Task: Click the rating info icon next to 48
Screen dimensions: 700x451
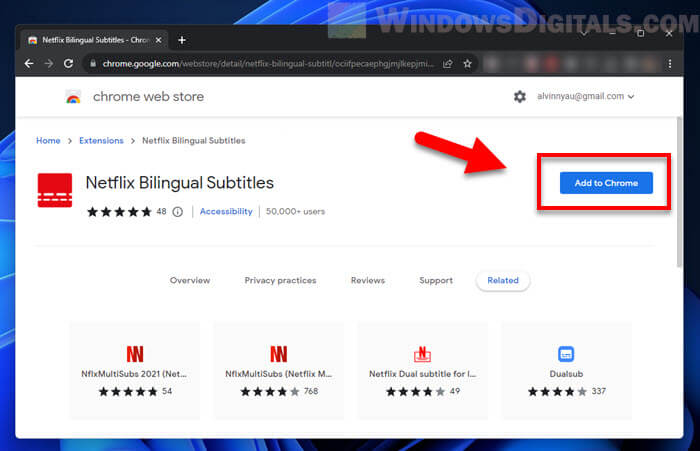Action: point(178,212)
